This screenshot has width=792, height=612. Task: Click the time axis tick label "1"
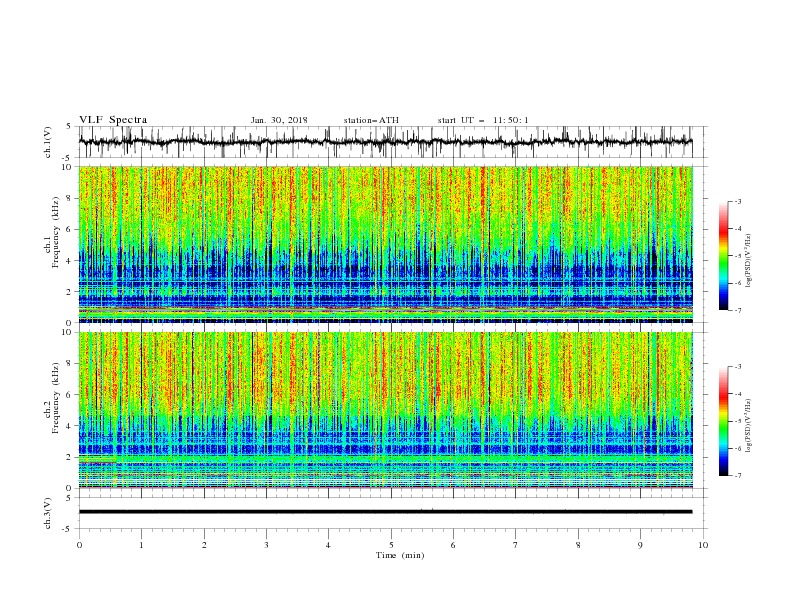tap(141, 545)
